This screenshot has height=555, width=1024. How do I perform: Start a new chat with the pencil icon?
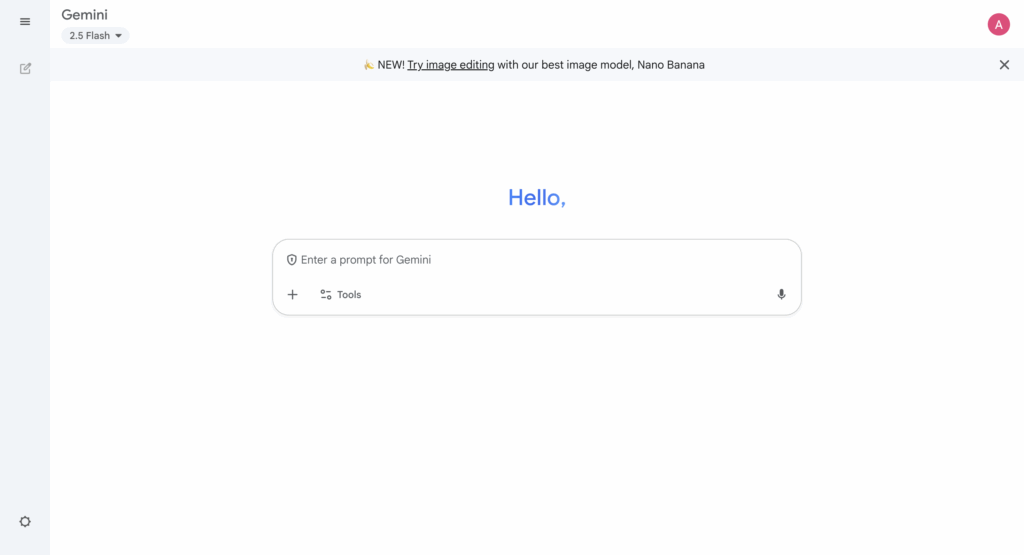[25, 69]
